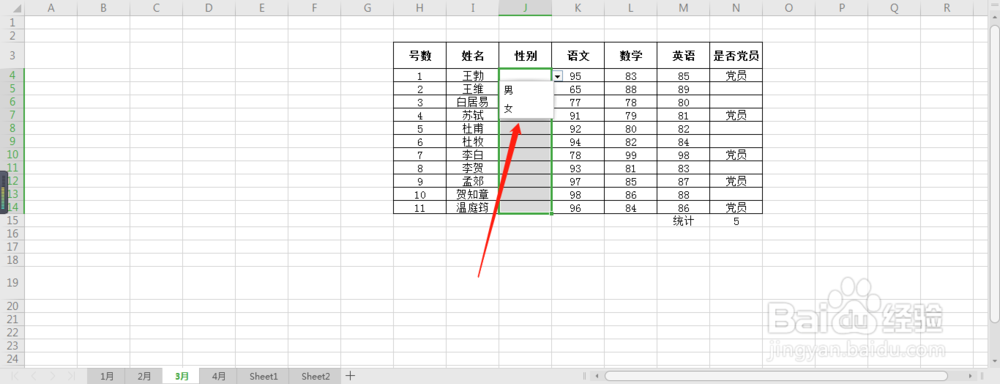This screenshot has height=384, width=1000.
Task: Open the Sheet2 tab
Action: (x=316, y=376)
